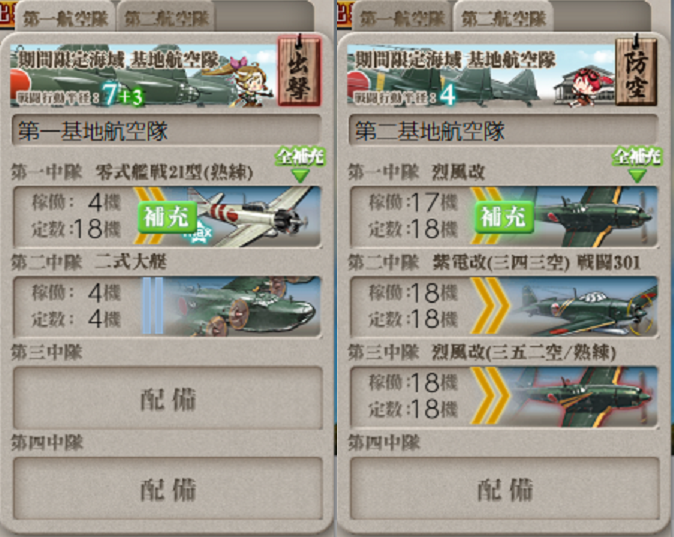Toggle the 防空 air defense wooden tag

(636, 70)
